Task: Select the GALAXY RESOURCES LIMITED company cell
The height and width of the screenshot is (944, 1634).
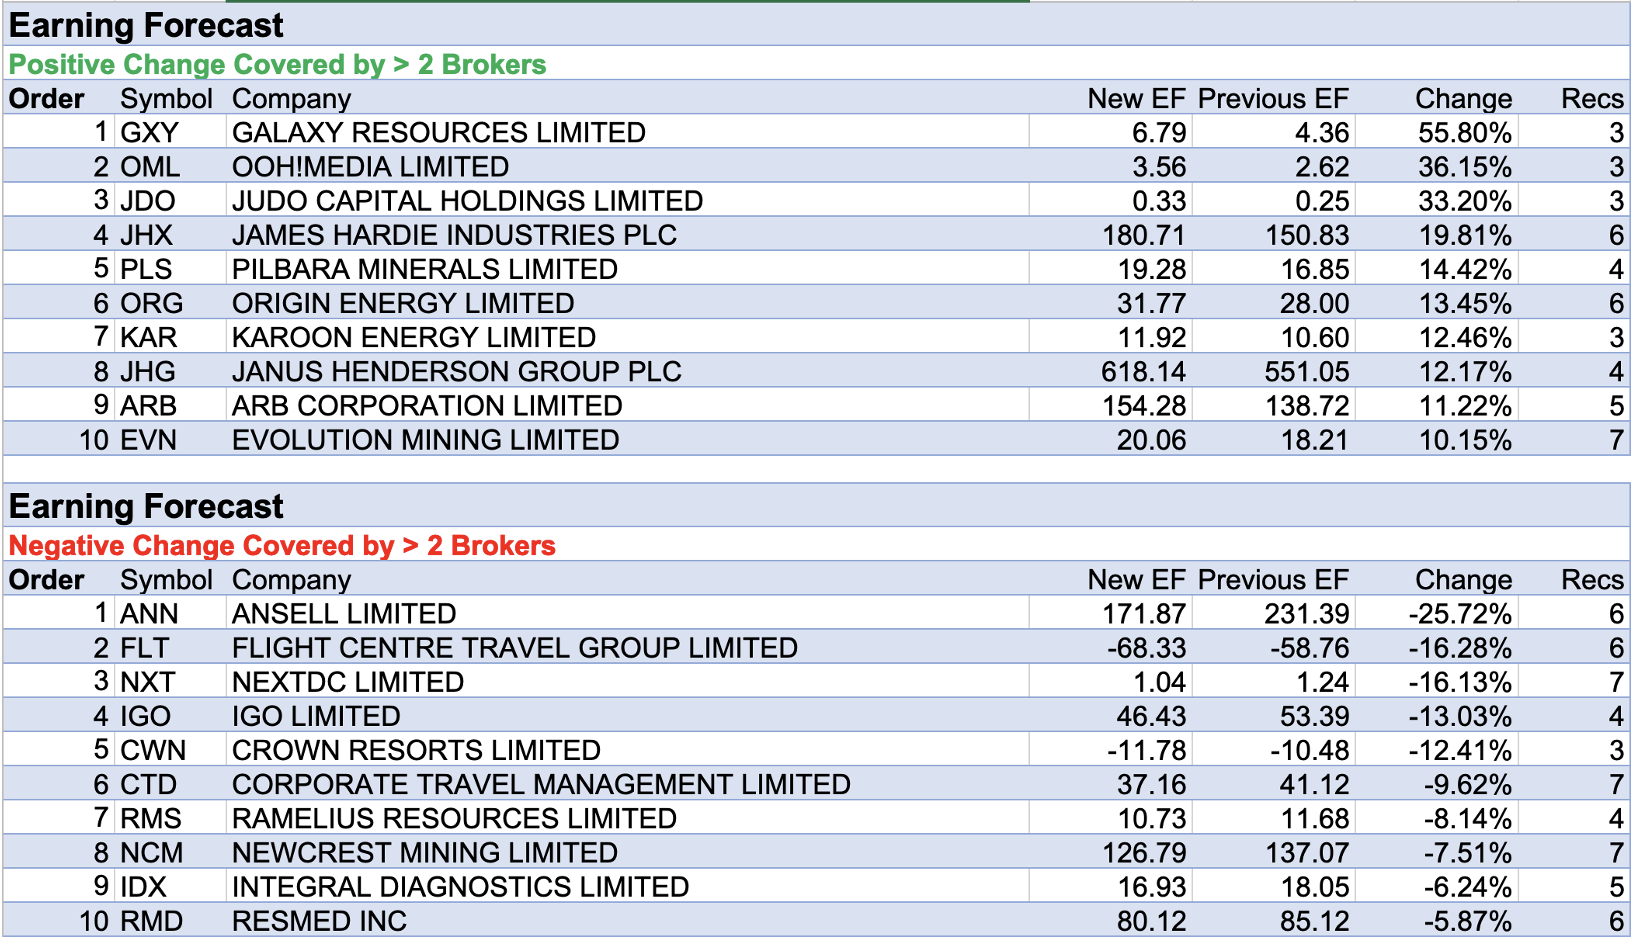Action: [438, 133]
